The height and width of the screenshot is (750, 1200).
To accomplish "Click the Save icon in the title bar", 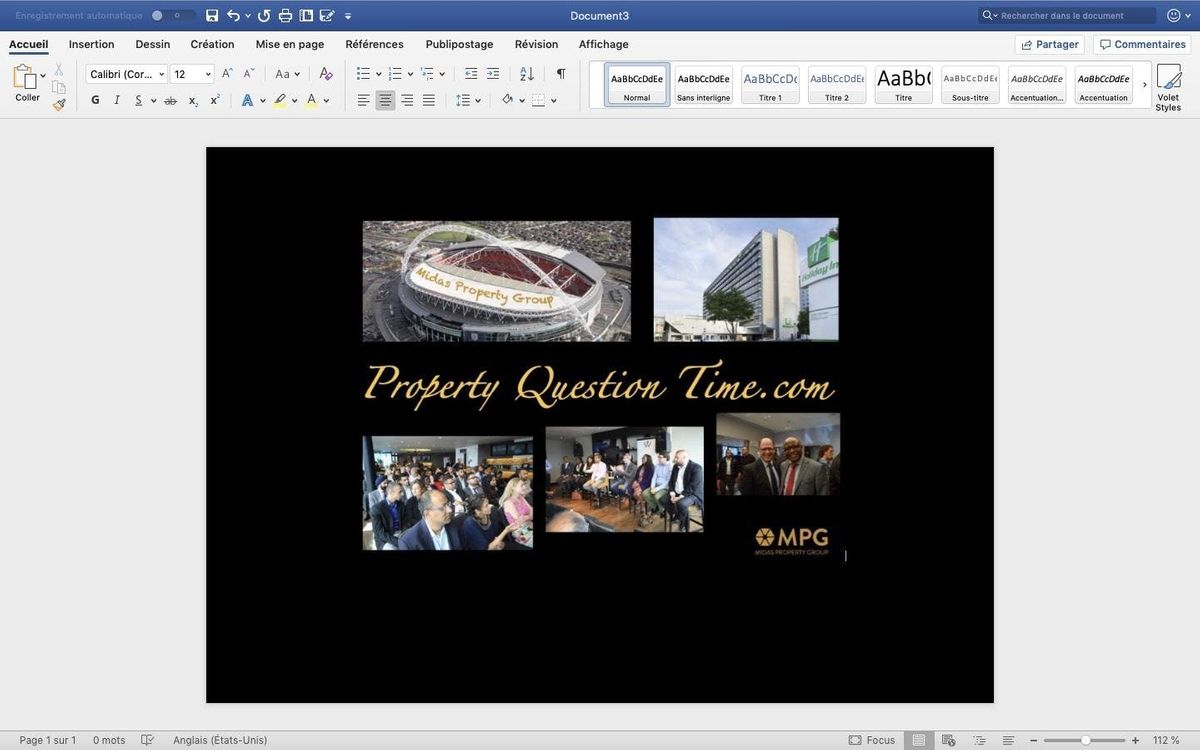I will click(x=212, y=16).
